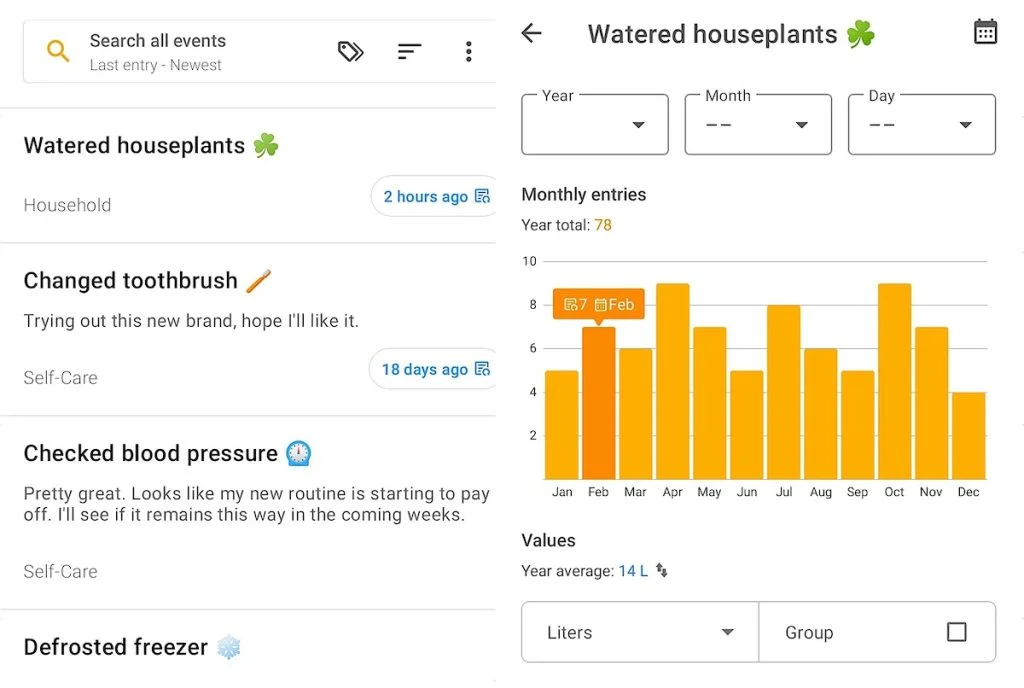The height and width of the screenshot is (688, 1024).
Task: Select the December bar in the chart
Action: (968, 435)
